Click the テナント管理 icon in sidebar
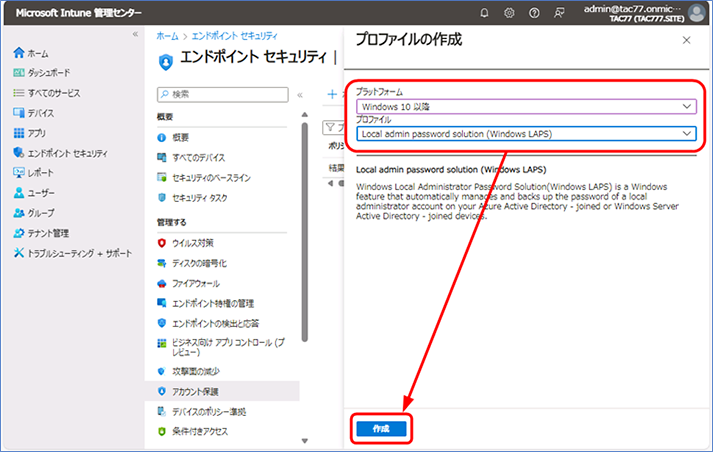Screen dimensions: 713x452 (19, 233)
